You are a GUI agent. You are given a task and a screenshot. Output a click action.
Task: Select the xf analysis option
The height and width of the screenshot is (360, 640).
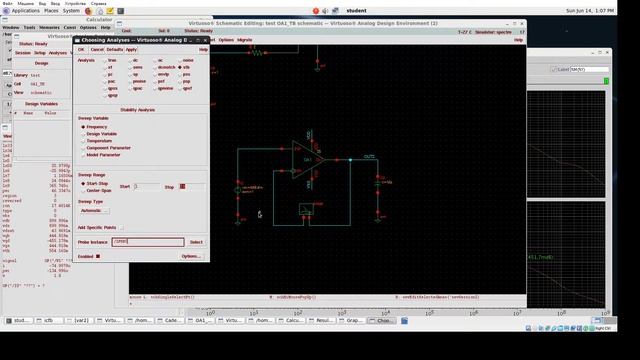pos(105,67)
